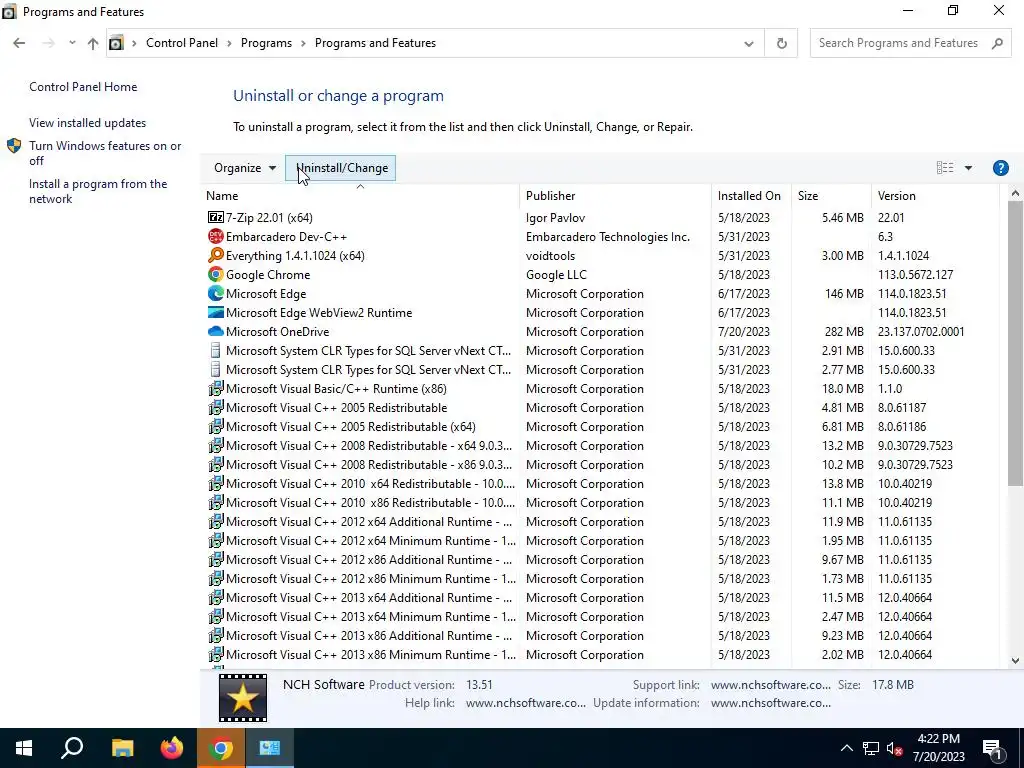Click the Edge WebView2 Runtime icon
Viewport: 1024px width, 768px height.
coord(216,312)
